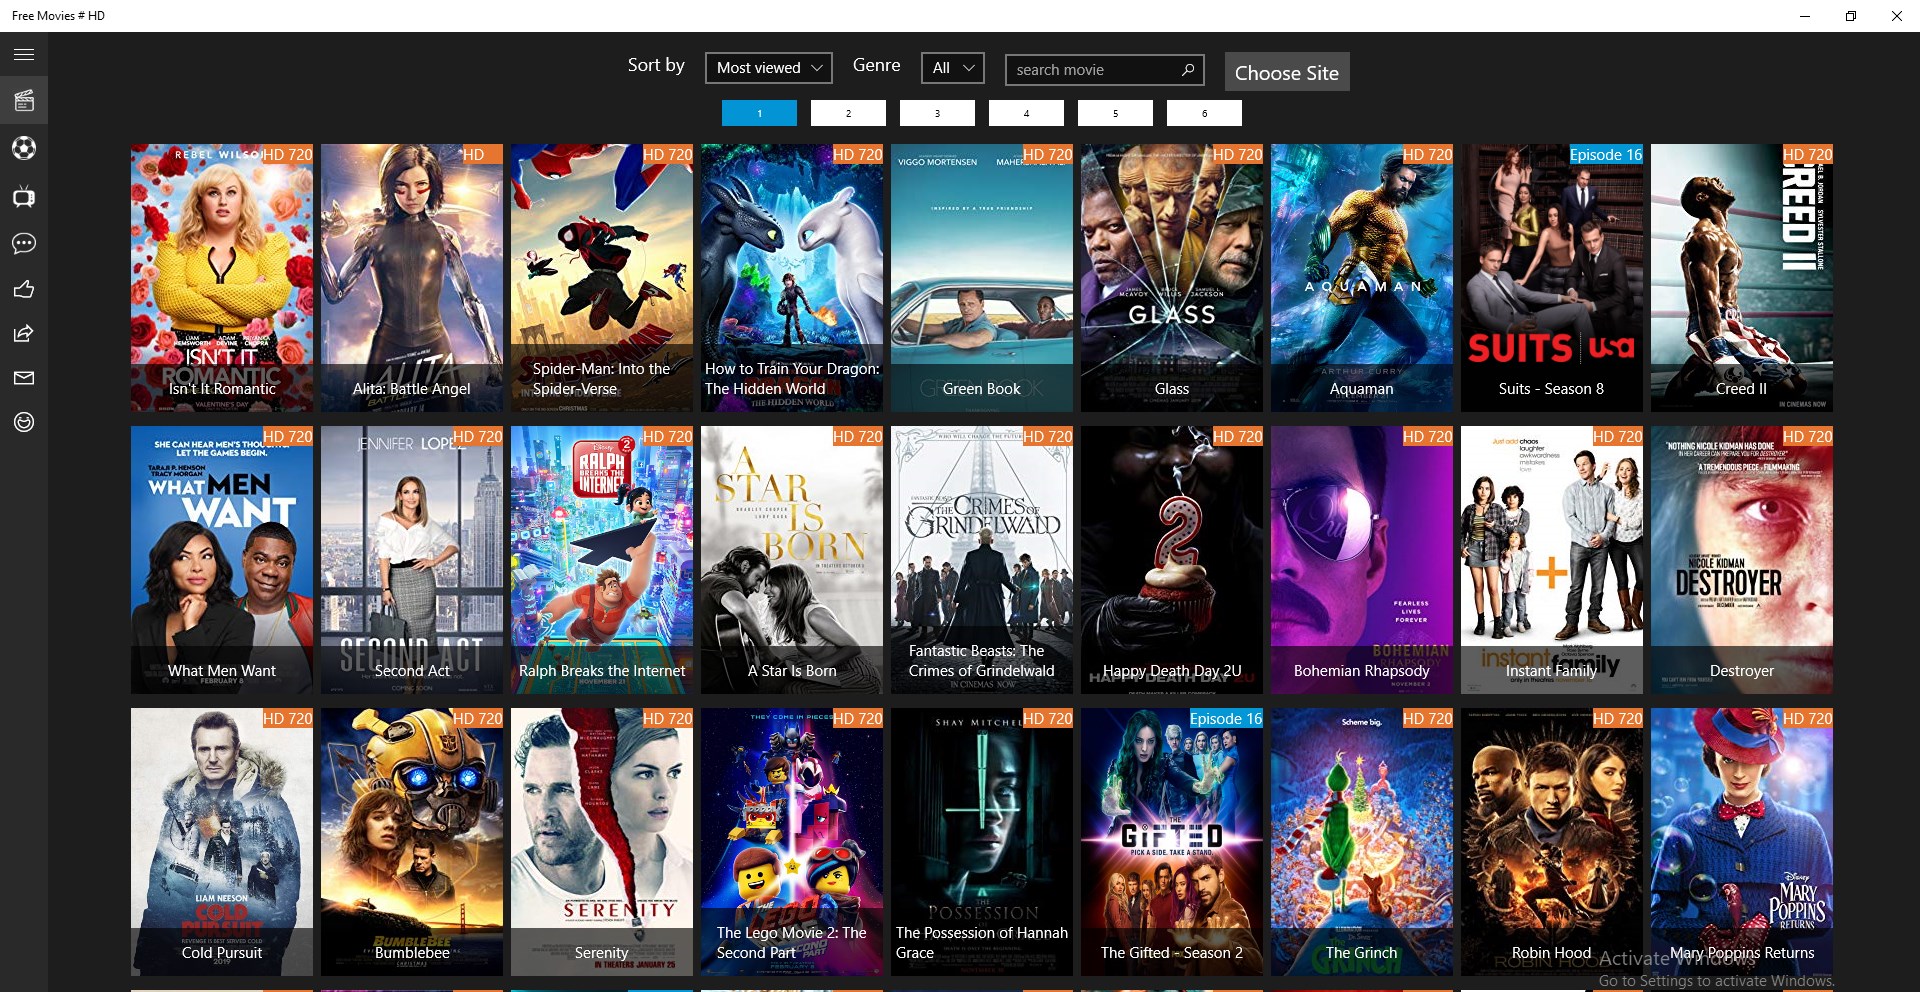Viewport: 1920px width, 992px height.
Task: Open the hamburger menu at top left
Action: [x=23, y=54]
